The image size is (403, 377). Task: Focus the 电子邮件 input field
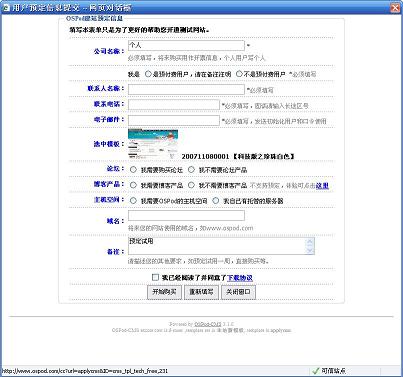[174, 120]
